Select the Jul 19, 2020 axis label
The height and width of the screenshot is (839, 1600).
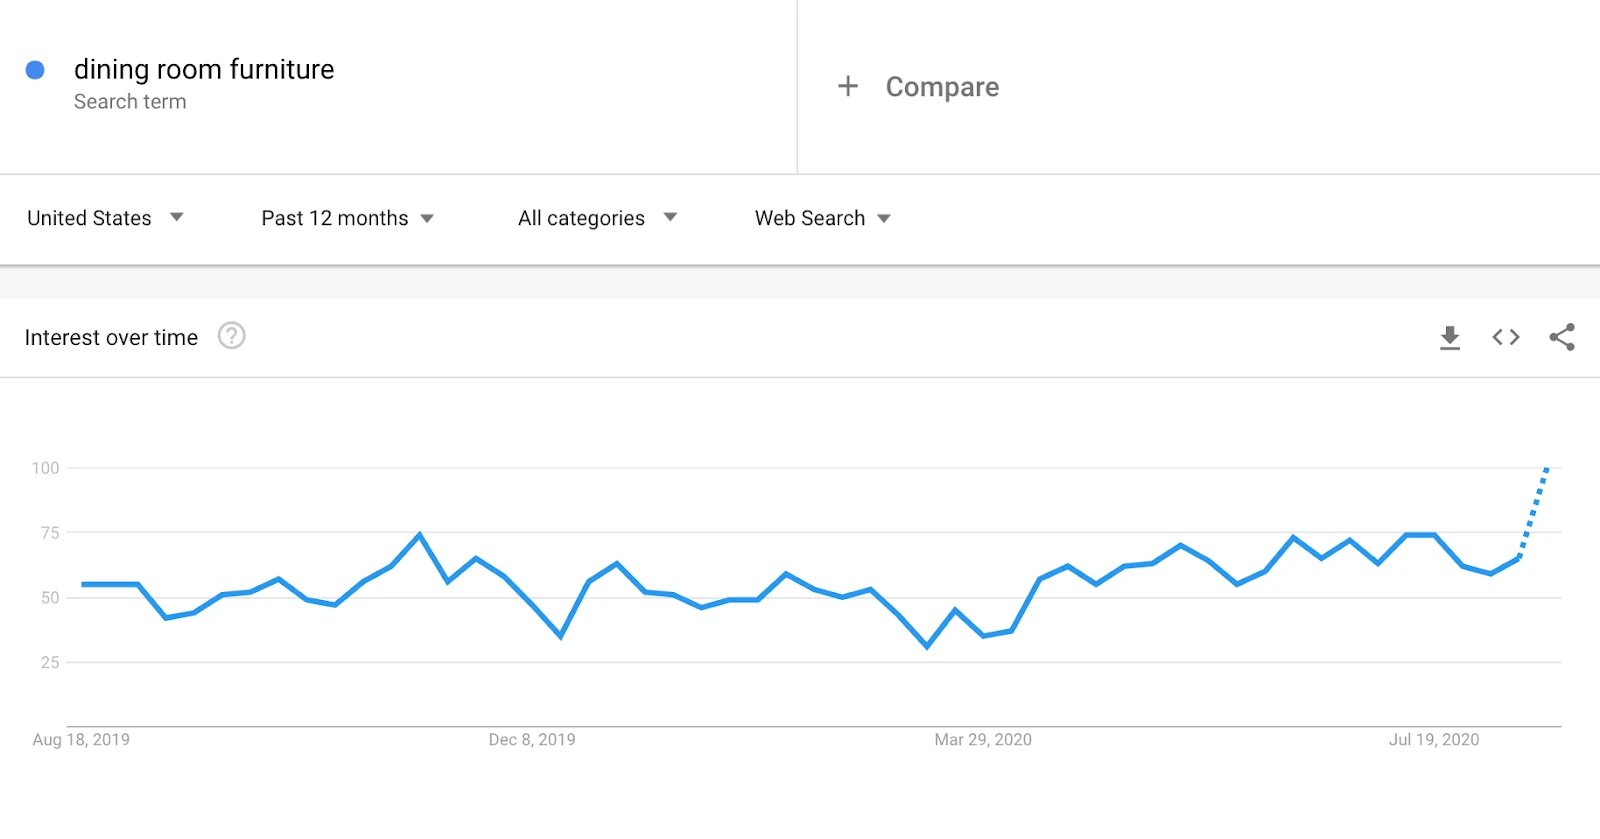1433,740
